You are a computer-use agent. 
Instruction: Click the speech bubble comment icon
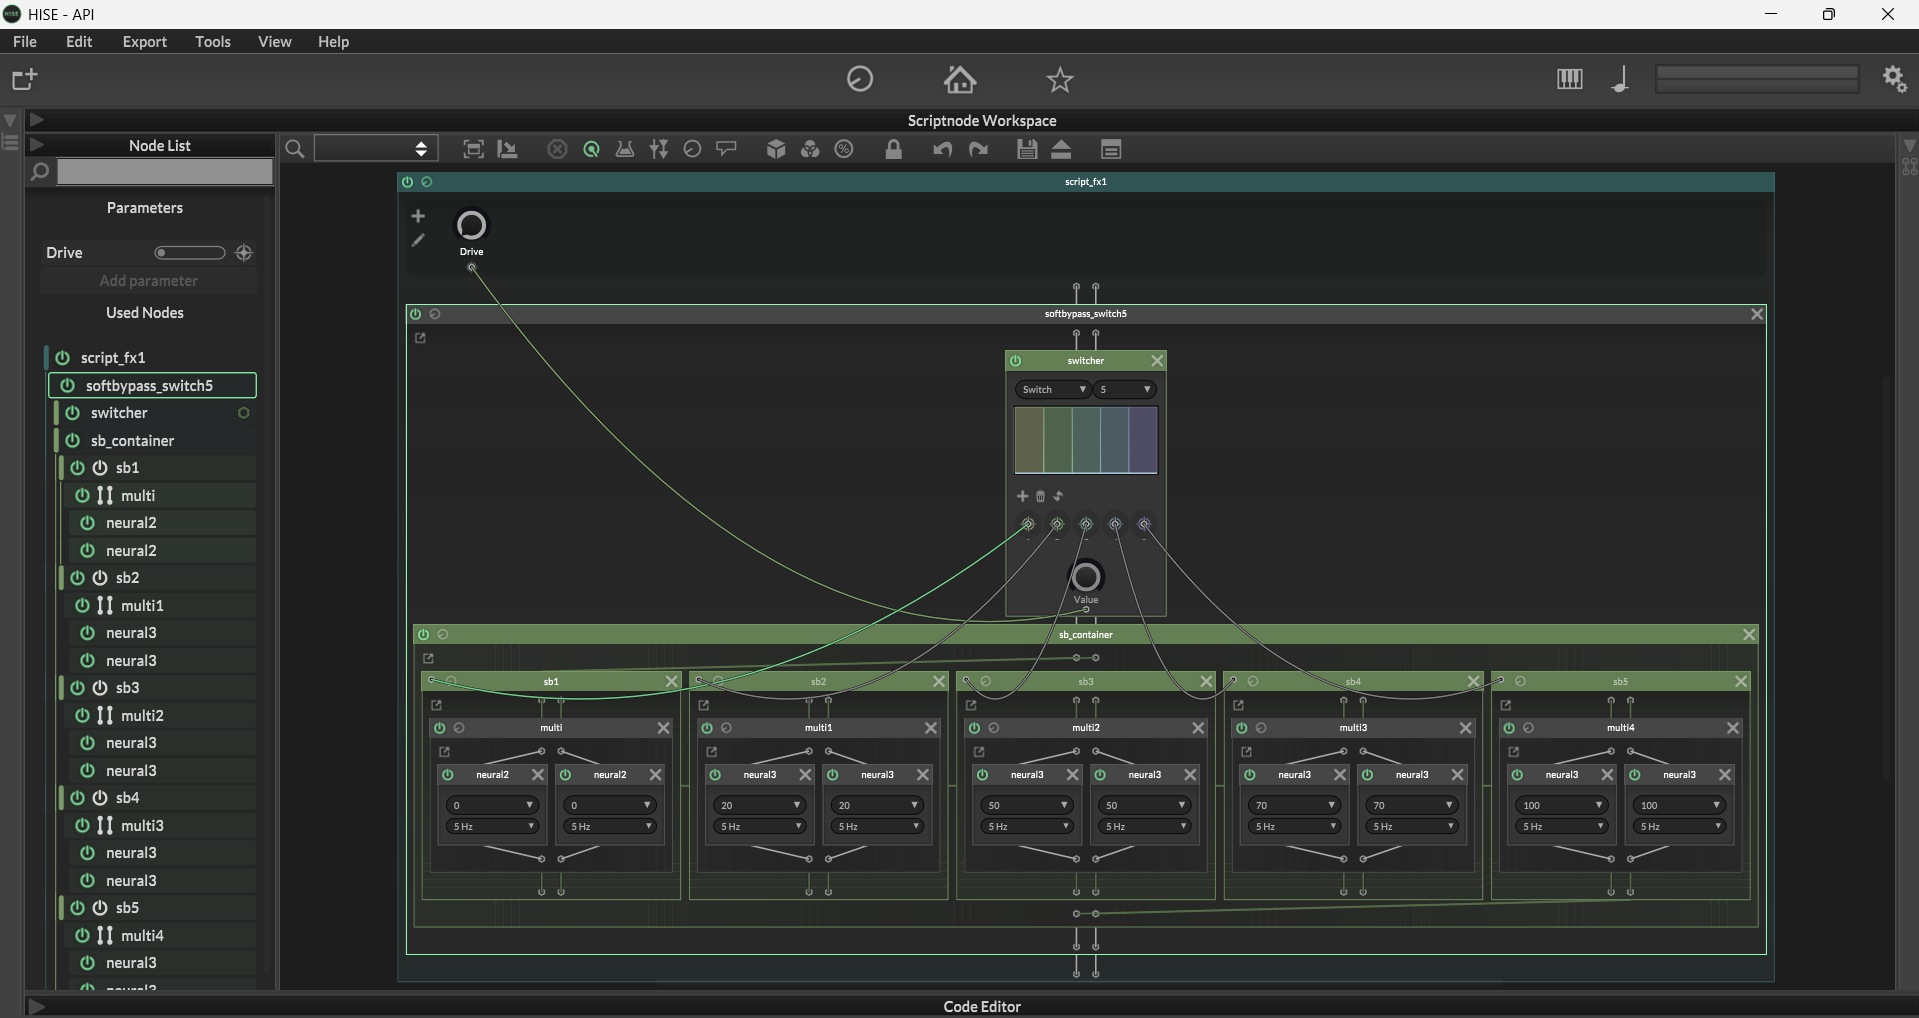[x=727, y=149]
